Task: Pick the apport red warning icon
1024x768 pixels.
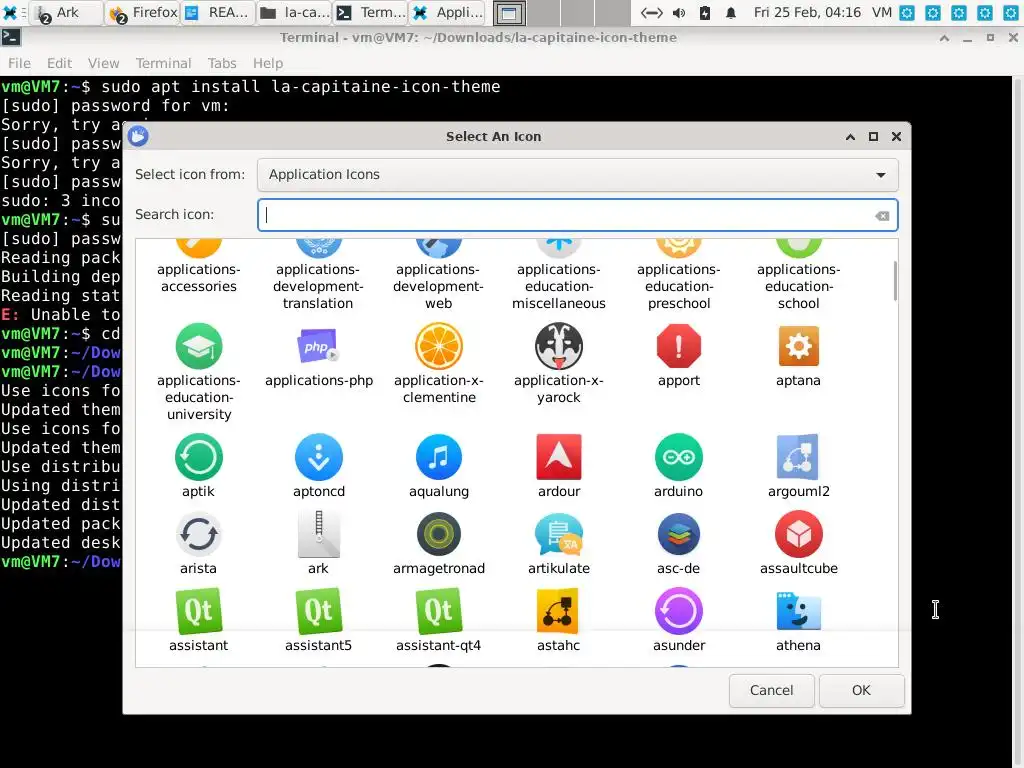Action: click(679, 346)
